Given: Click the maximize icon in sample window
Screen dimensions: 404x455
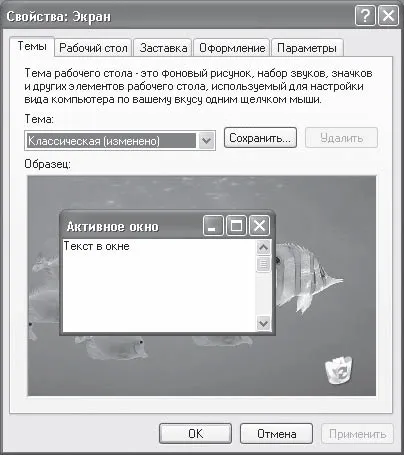Looking at the screenshot, I should click(236, 226).
